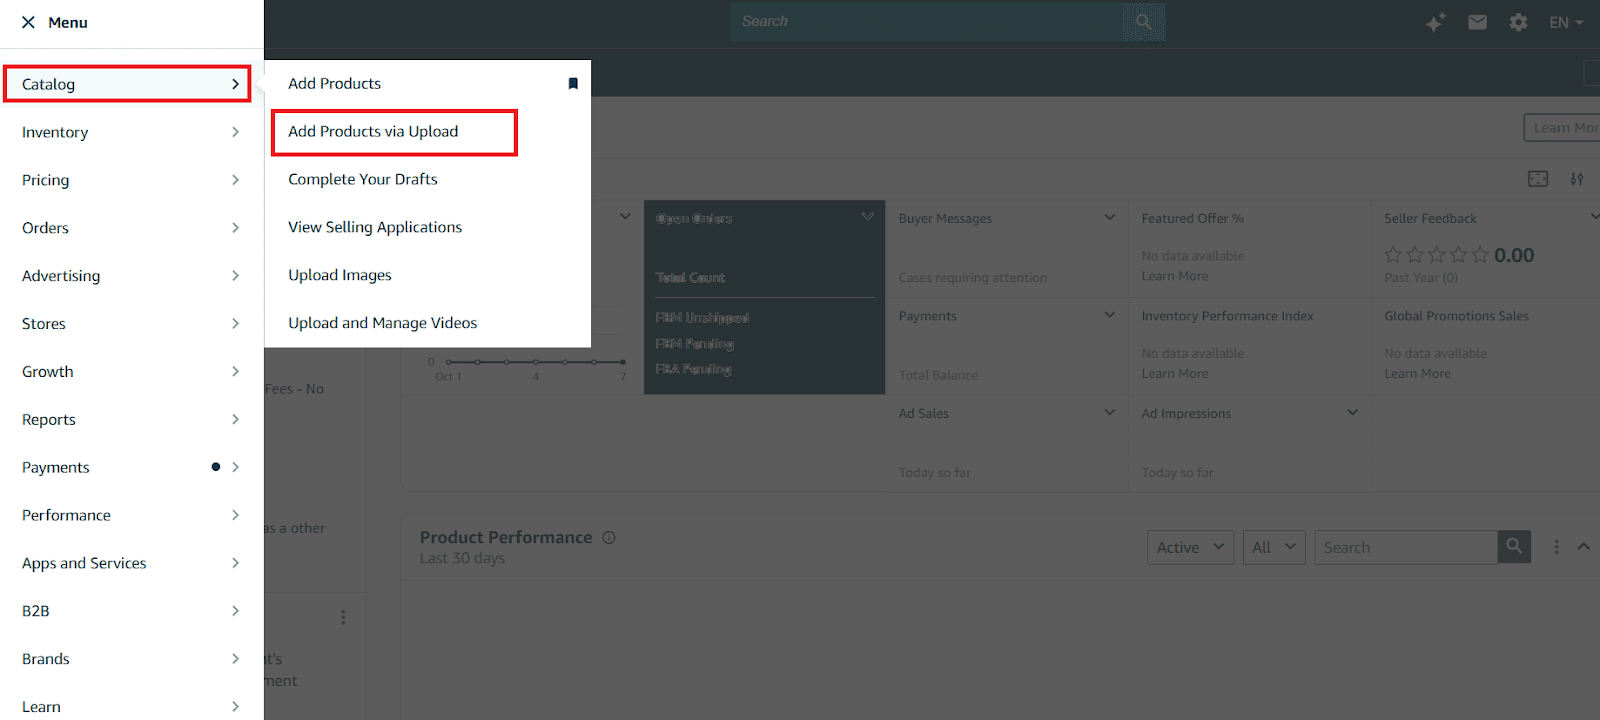Open the Inventory menu item

(131, 132)
